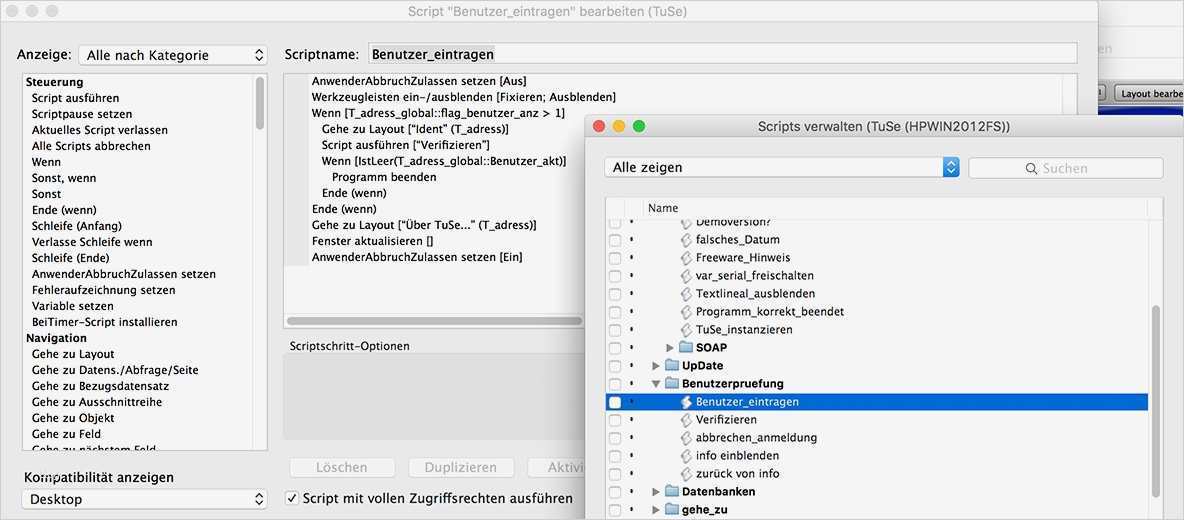Click the script icon beside Benutzer_eintragen
Screen dimensions: 1184x520
coord(686,402)
